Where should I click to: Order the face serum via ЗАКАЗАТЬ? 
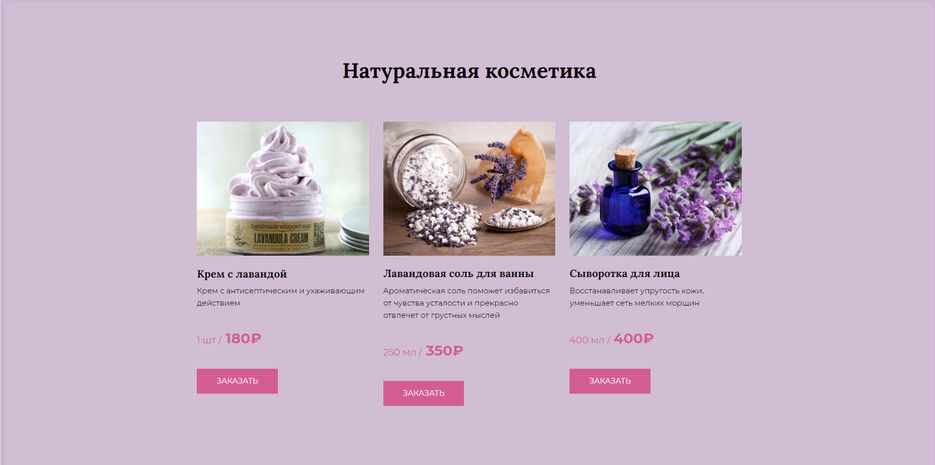point(609,381)
